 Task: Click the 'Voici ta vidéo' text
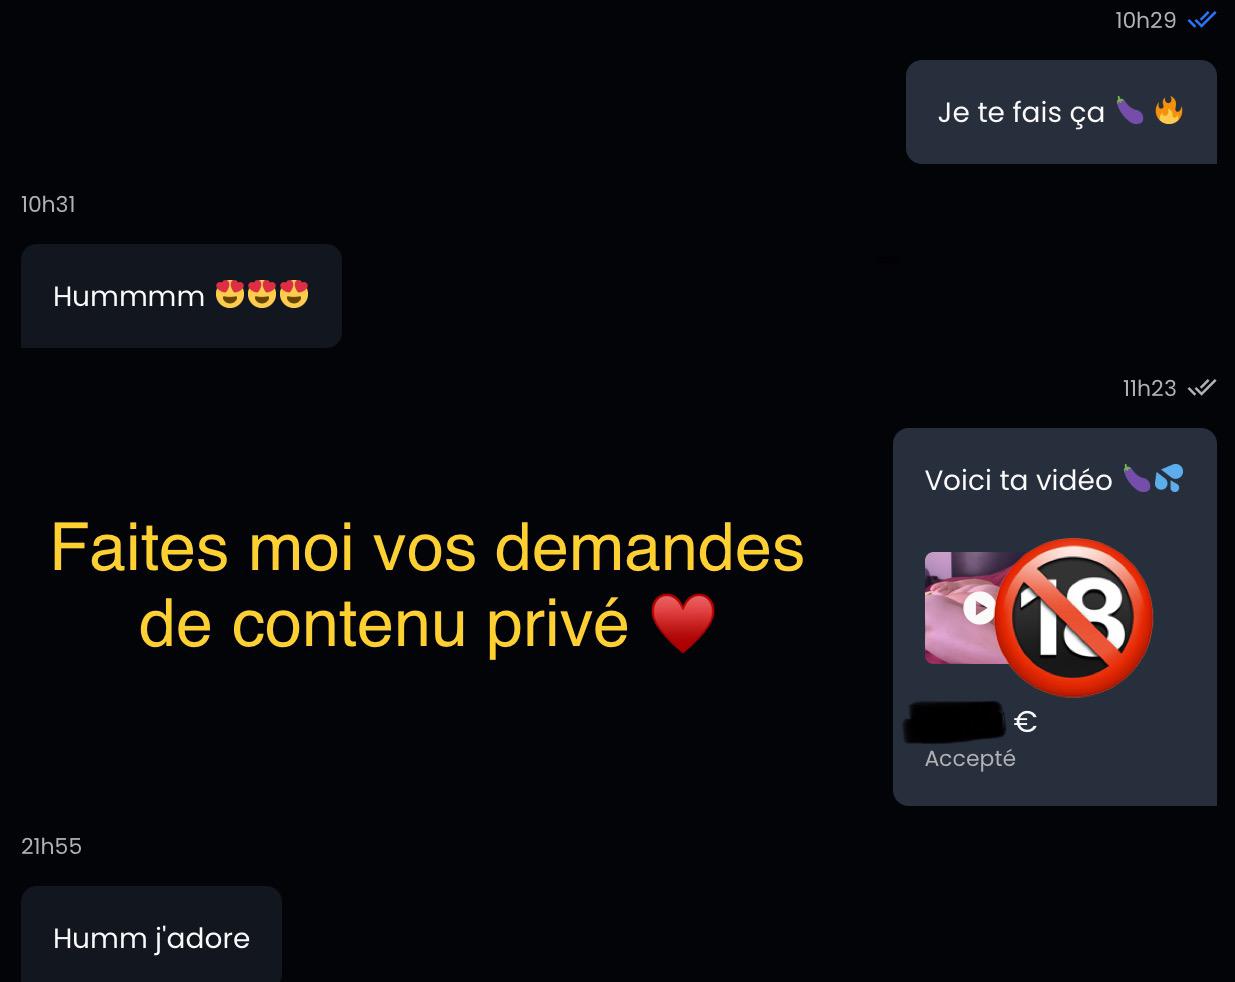[x=1018, y=480]
